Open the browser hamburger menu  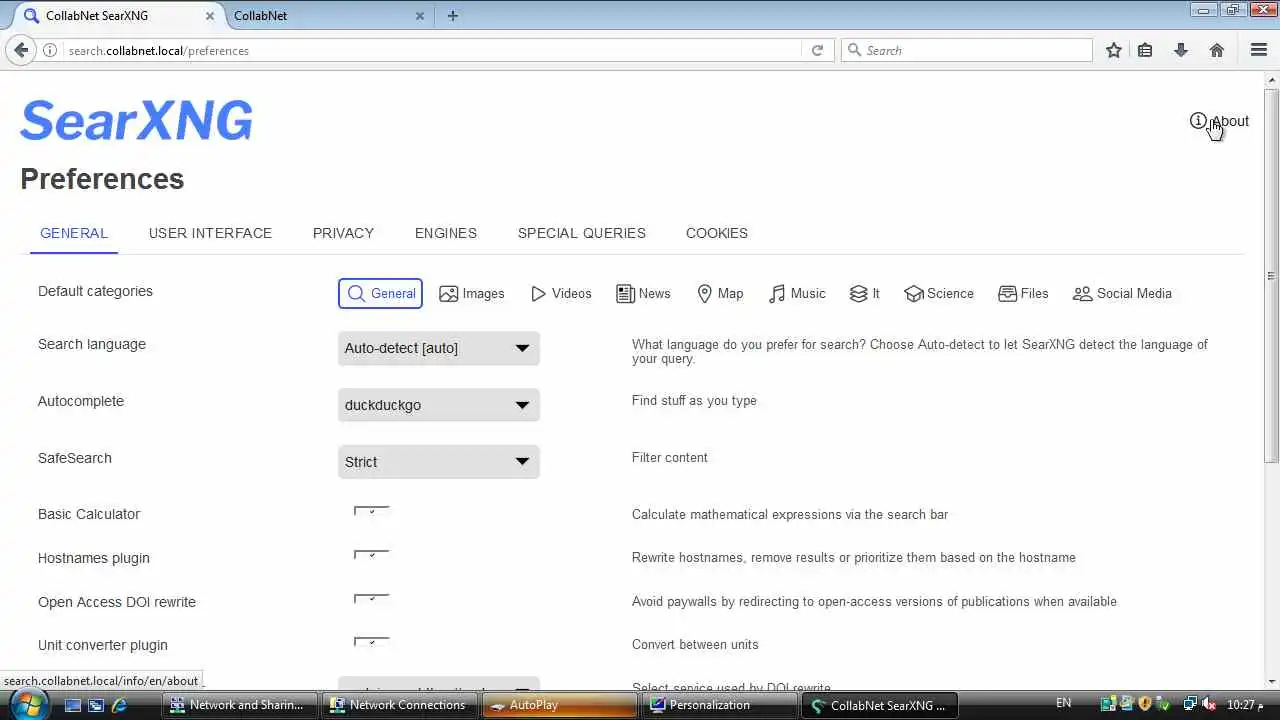pyautogui.click(x=1259, y=50)
